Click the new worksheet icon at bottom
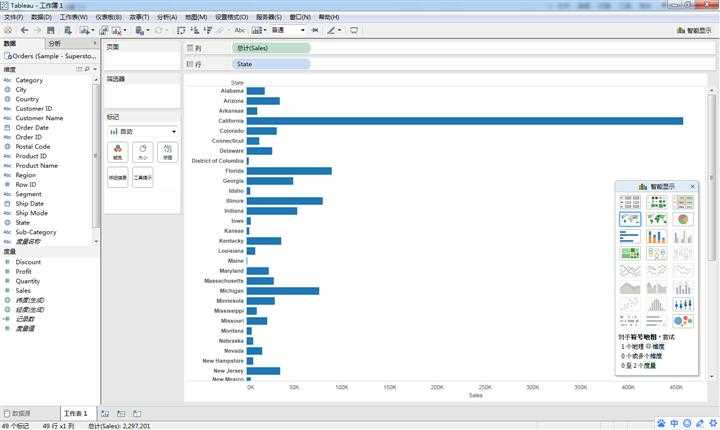The width and height of the screenshot is (720, 430). pyautogui.click(x=105, y=413)
